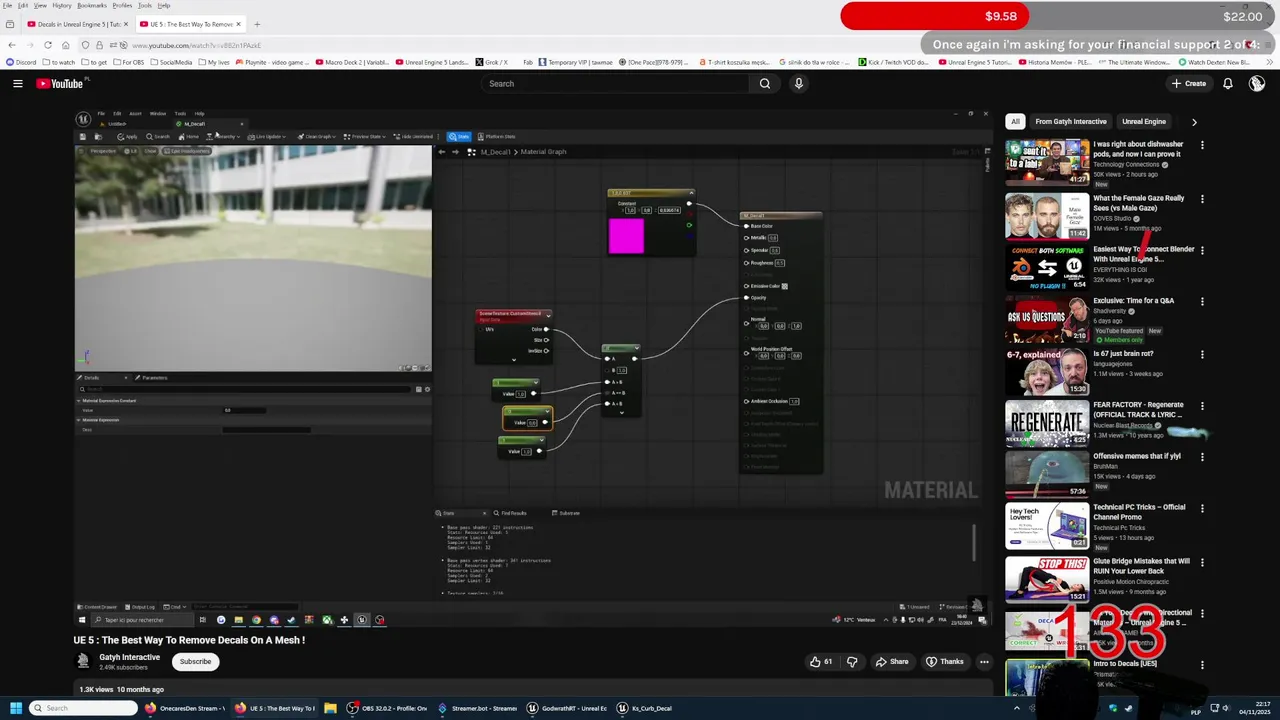1280x720 pixels.
Task: Open Firefox Tools menu
Action: (x=145, y=5)
